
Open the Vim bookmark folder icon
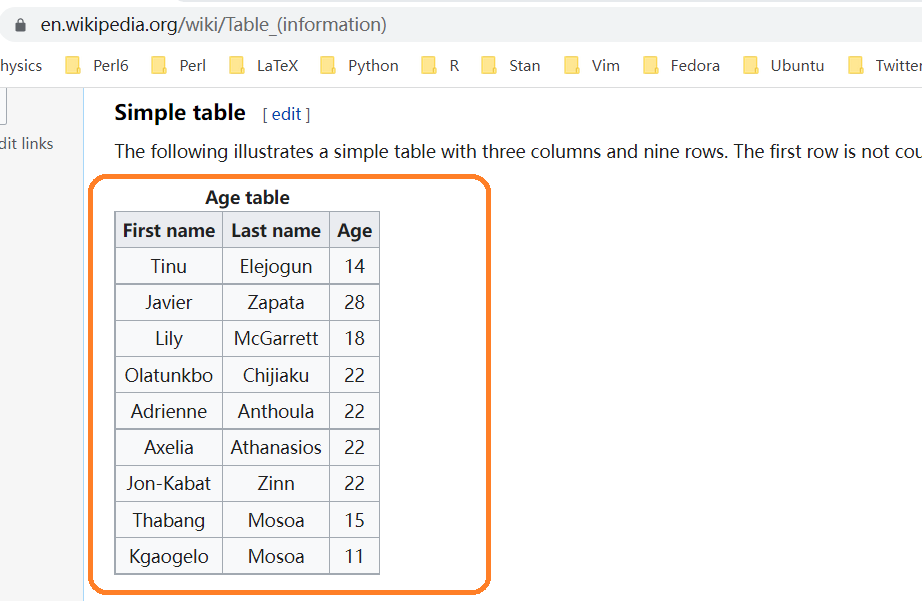click(x=572, y=66)
